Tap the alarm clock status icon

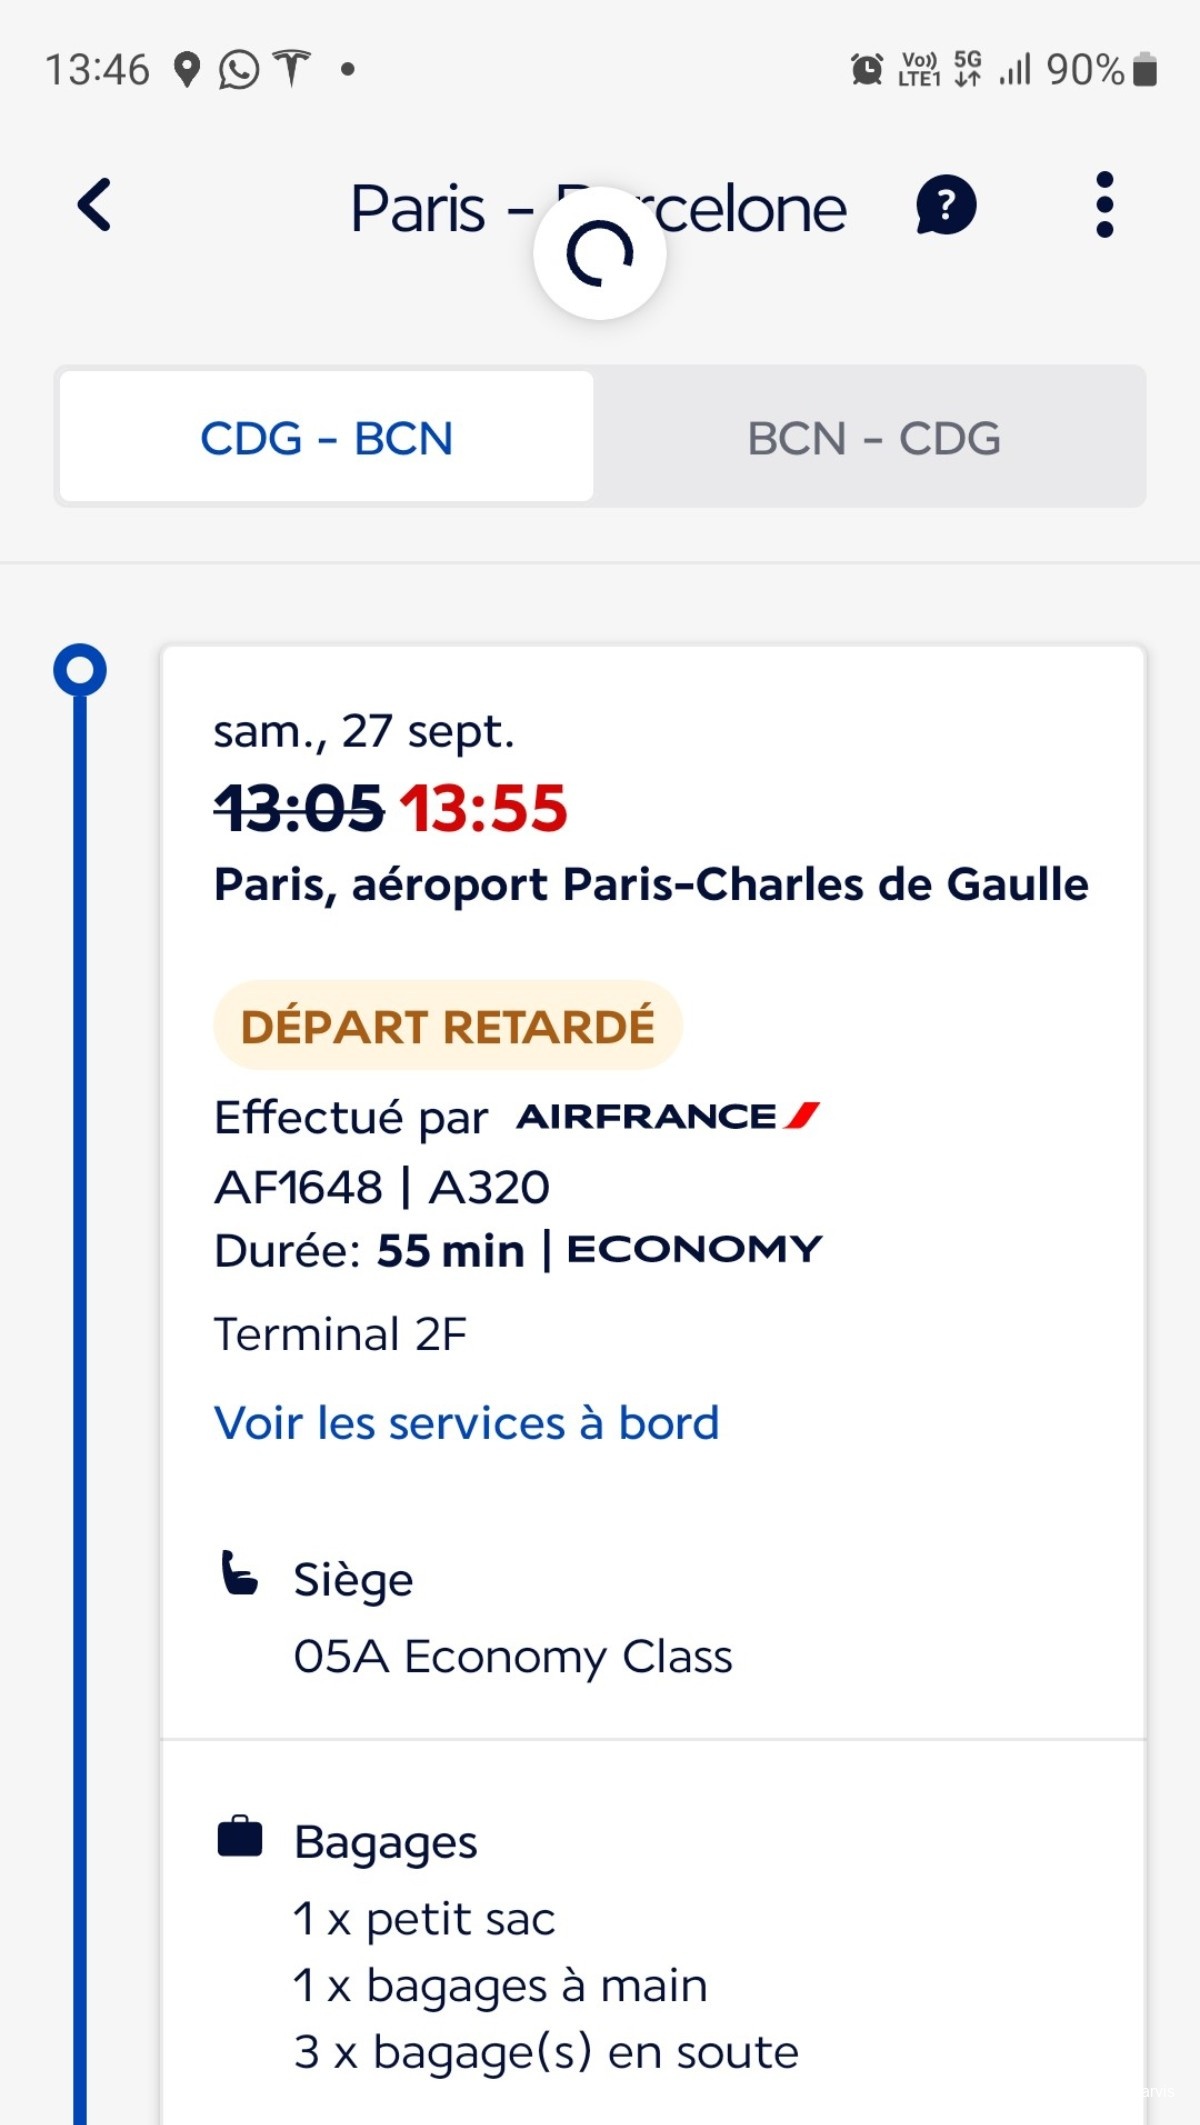click(866, 70)
